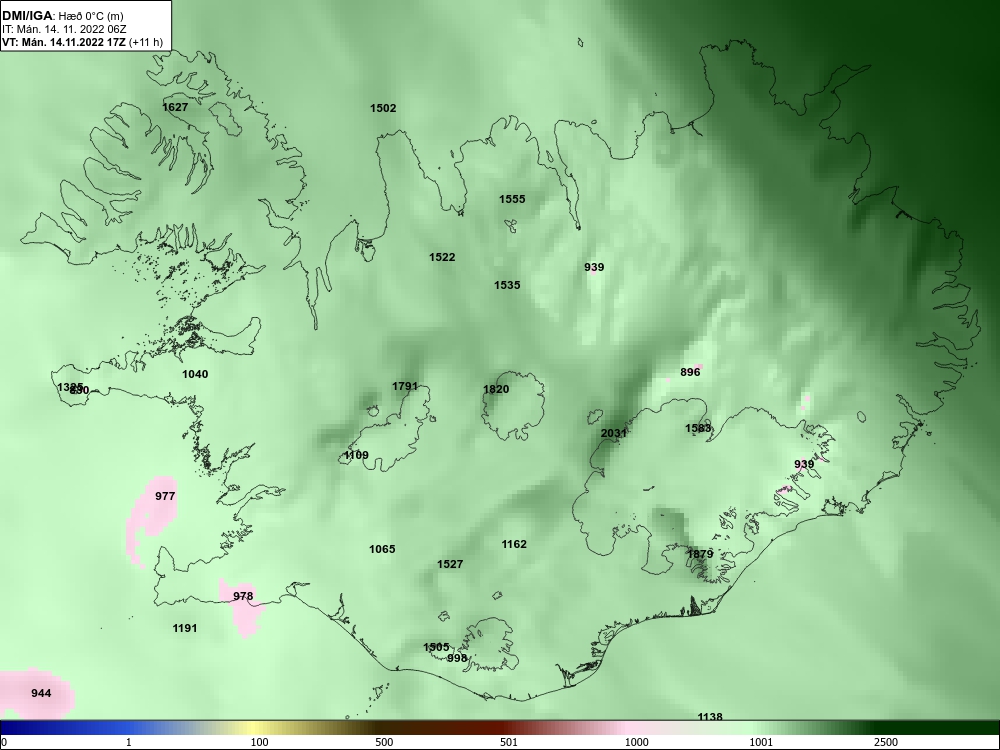Click the legend label 500

click(x=384, y=742)
